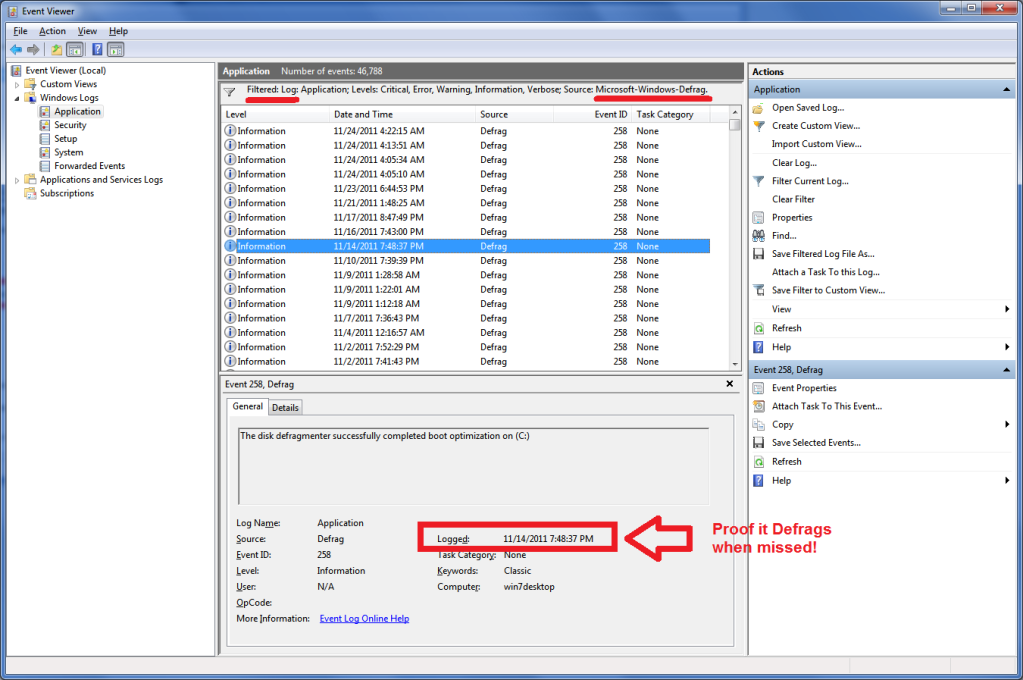This screenshot has height=680, width=1023.
Task: Toggle the Show/Hide console tree icon
Action: pyautogui.click(x=75, y=49)
